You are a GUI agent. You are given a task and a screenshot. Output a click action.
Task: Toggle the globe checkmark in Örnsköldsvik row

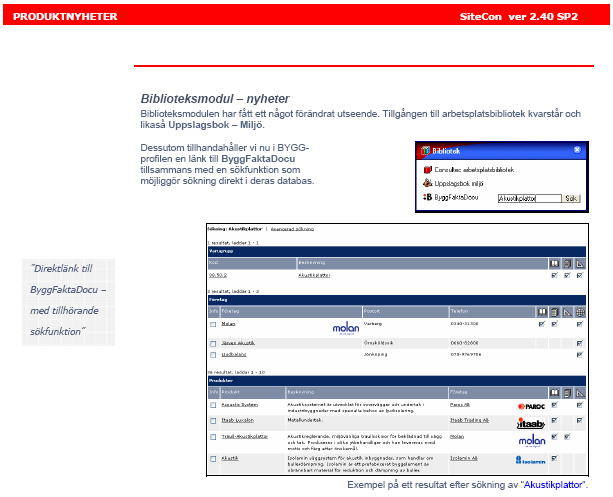(580, 343)
